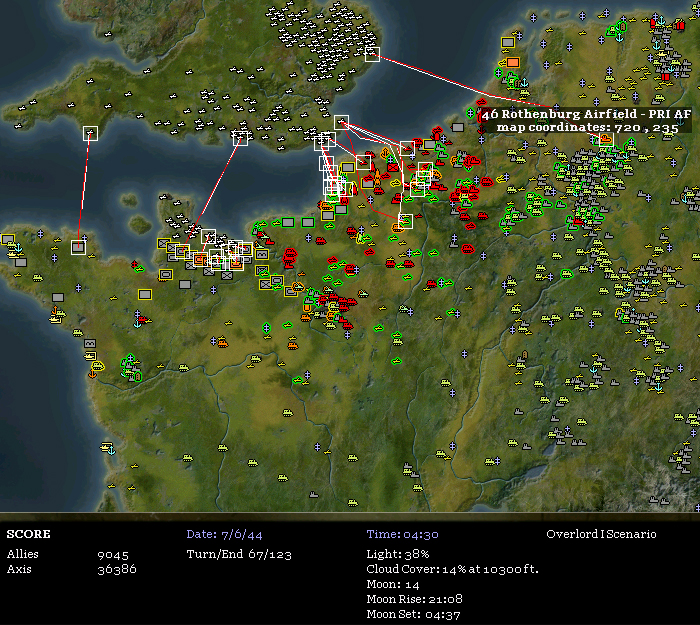Viewport: 700px width, 625px height.
Task: Select plain gray rectangle in sea off Dutch coast
Action: [x=458, y=127]
